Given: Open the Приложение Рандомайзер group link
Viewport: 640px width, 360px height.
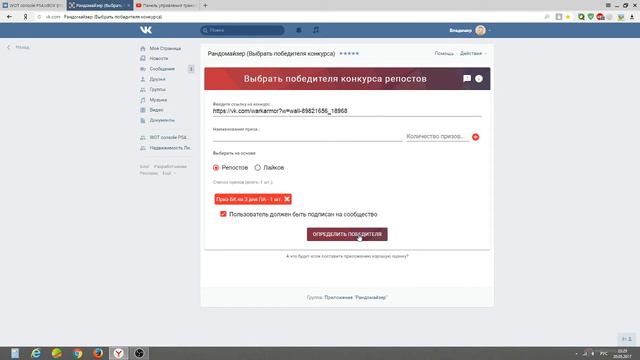Looking at the screenshot, I should [x=356, y=298].
